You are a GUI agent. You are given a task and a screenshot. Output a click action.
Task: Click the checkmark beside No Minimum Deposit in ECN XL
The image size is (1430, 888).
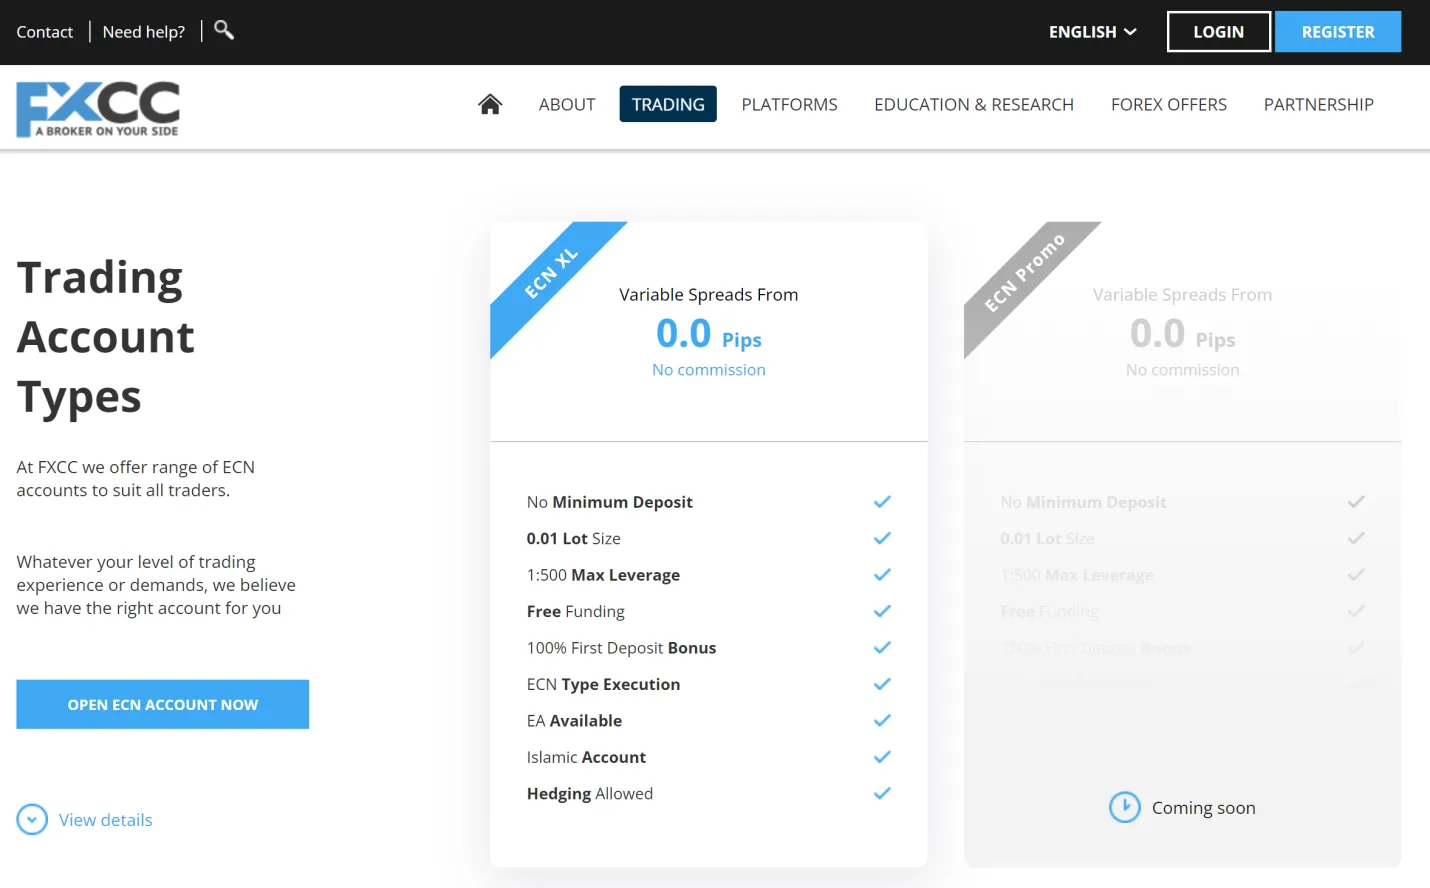(882, 502)
